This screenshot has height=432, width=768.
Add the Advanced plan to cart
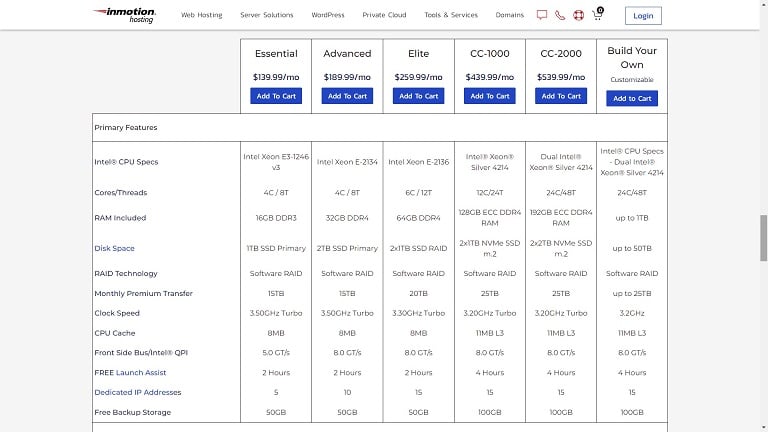tap(347, 96)
